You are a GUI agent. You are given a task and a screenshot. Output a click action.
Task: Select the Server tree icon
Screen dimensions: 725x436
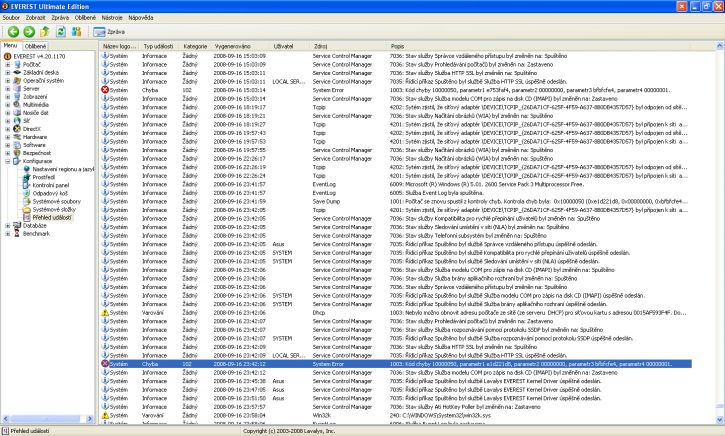tap(18, 88)
